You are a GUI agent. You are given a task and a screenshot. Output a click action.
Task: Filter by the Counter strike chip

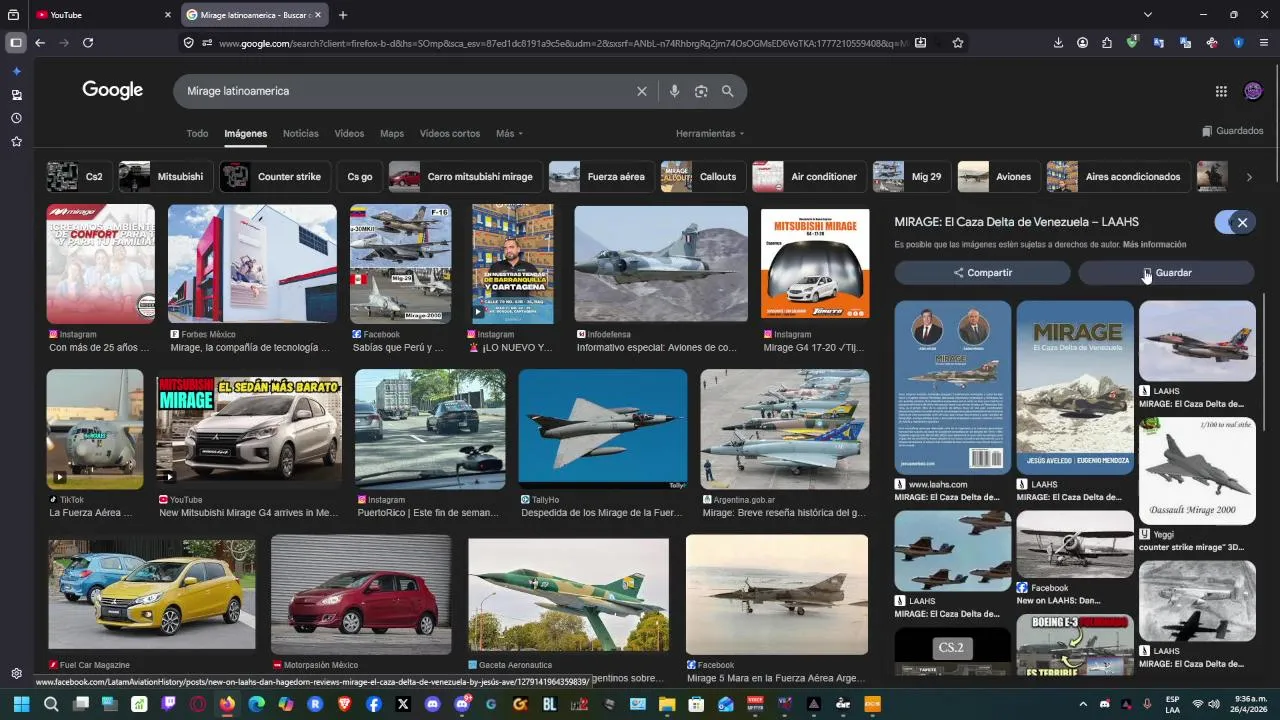click(x=274, y=177)
